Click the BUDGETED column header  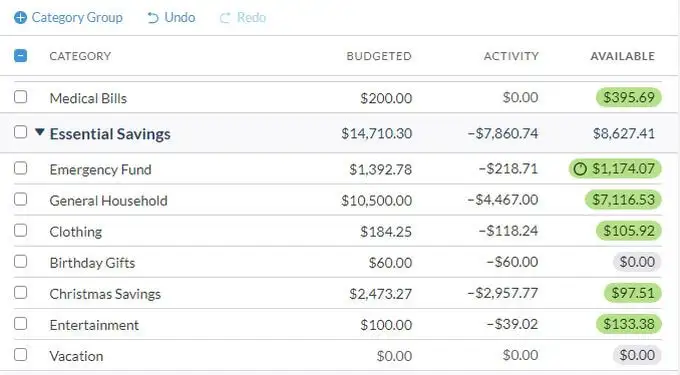click(379, 56)
